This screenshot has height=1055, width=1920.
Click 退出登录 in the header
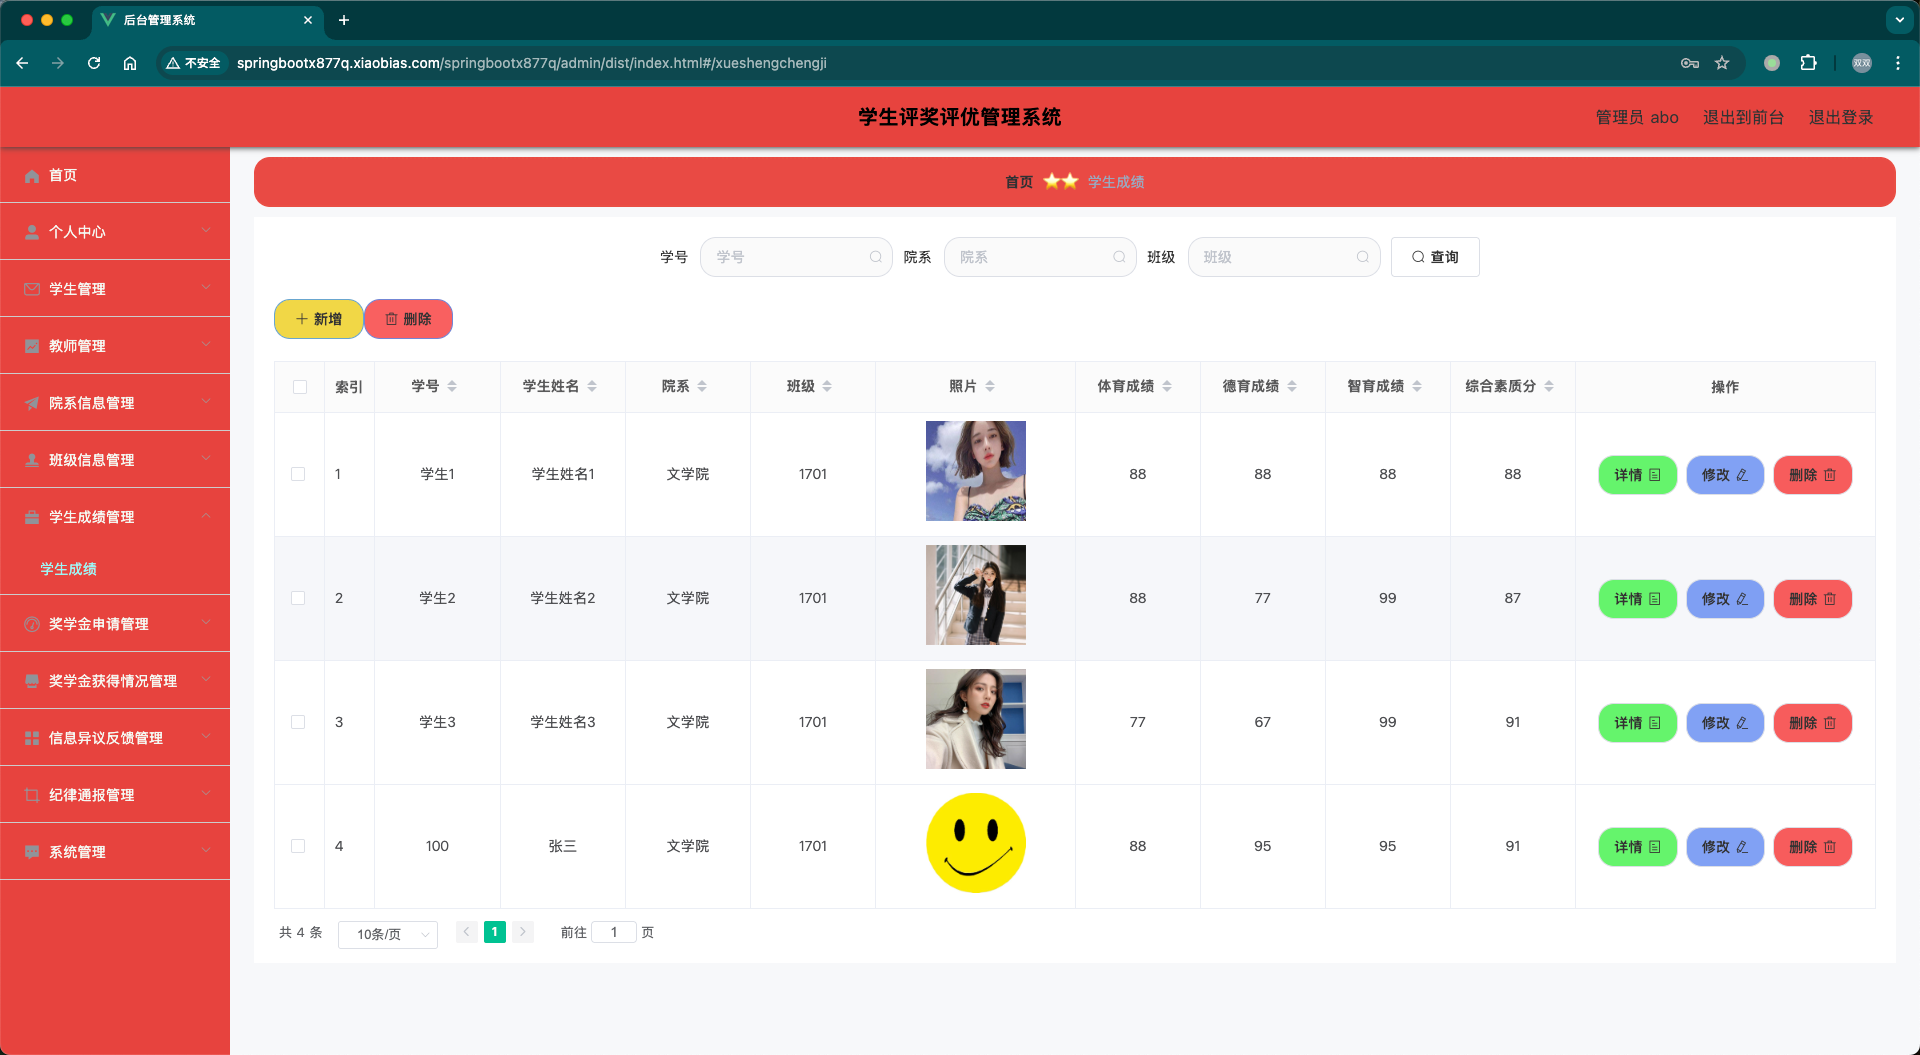[1840, 117]
